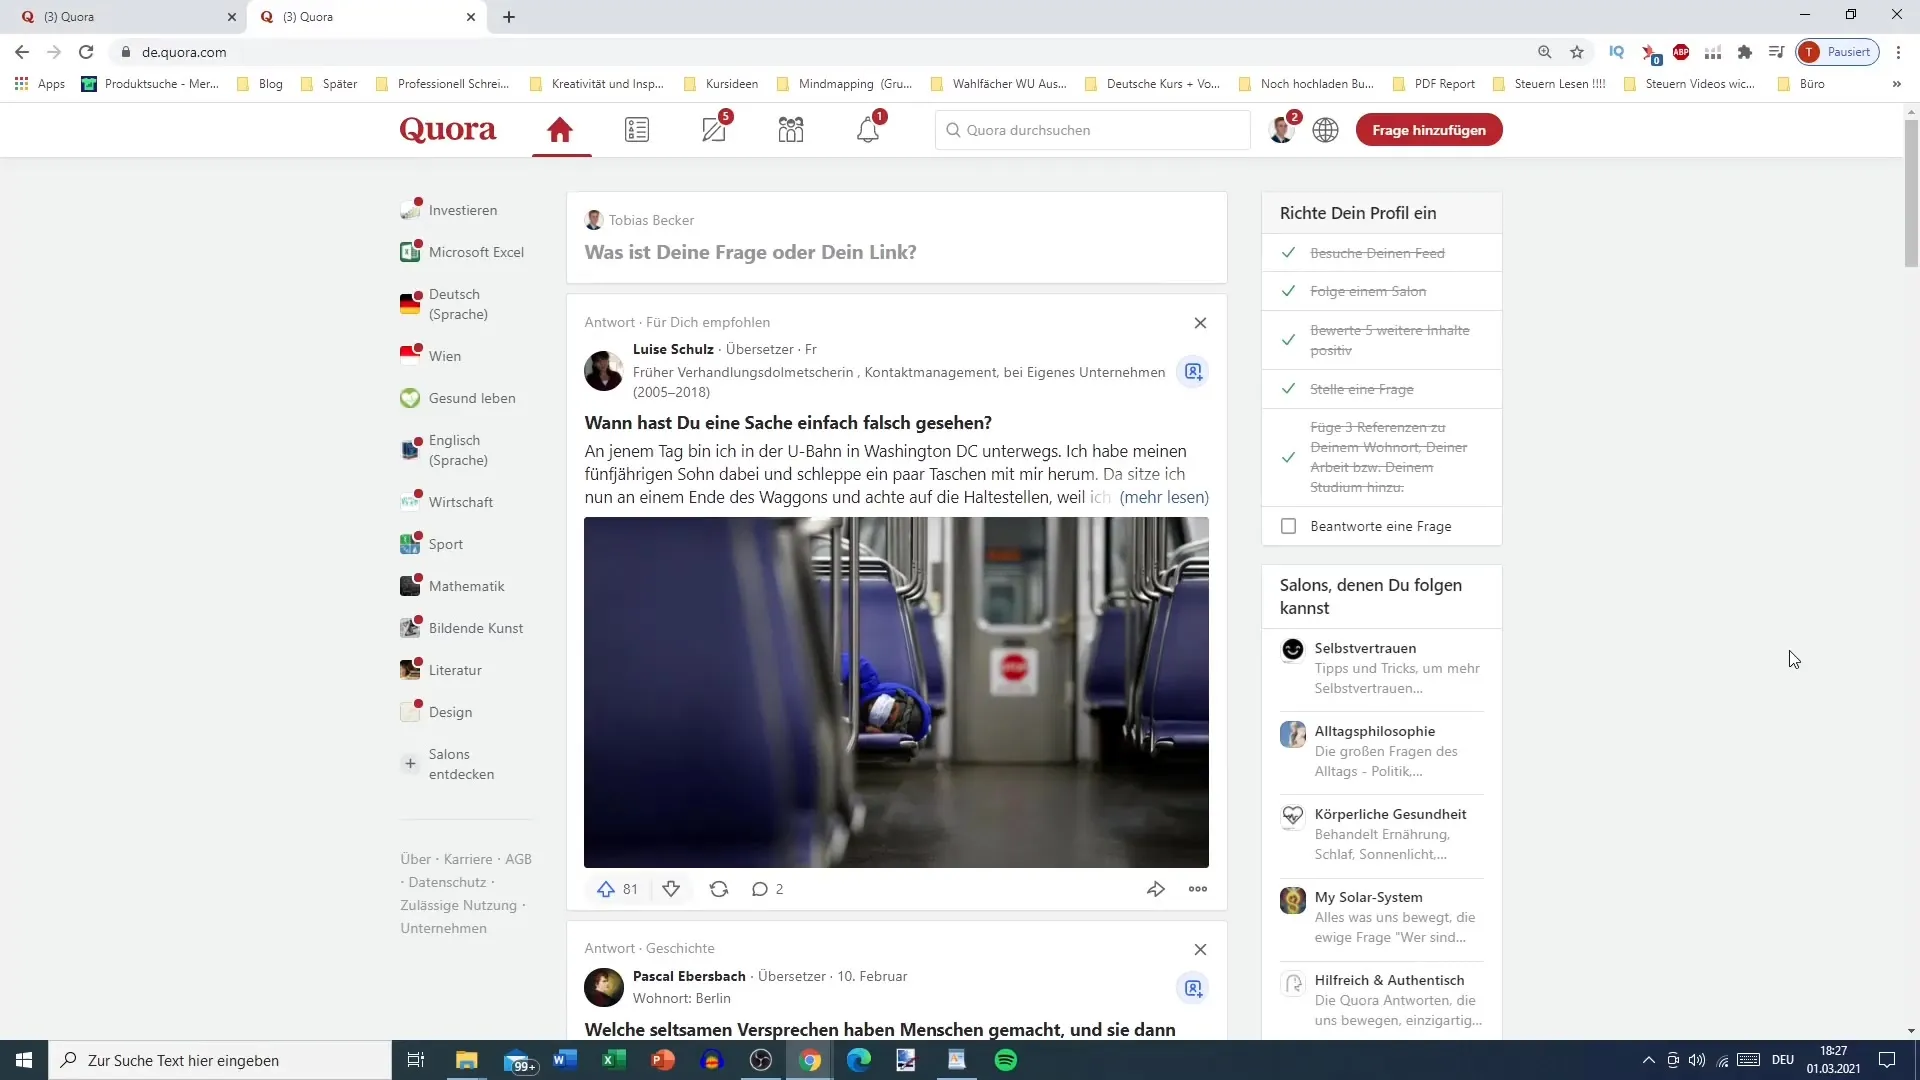The image size is (1920, 1080).
Task: Toggle checkbox for Beantworte eine Frage
Action: click(1290, 526)
